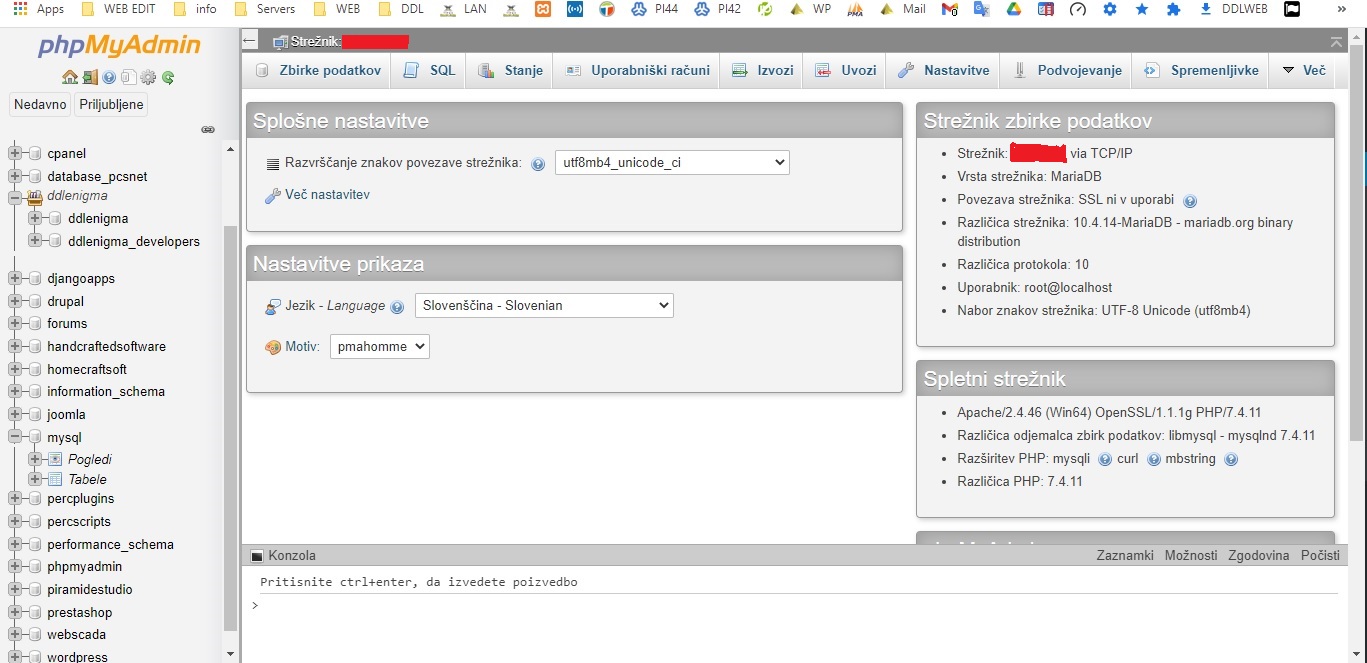Image resolution: width=1367 pixels, height=663 pixels.
Task: Open the server collation utf8mb4_unicode_ci dropdown
Action: [x=672, y=163]
